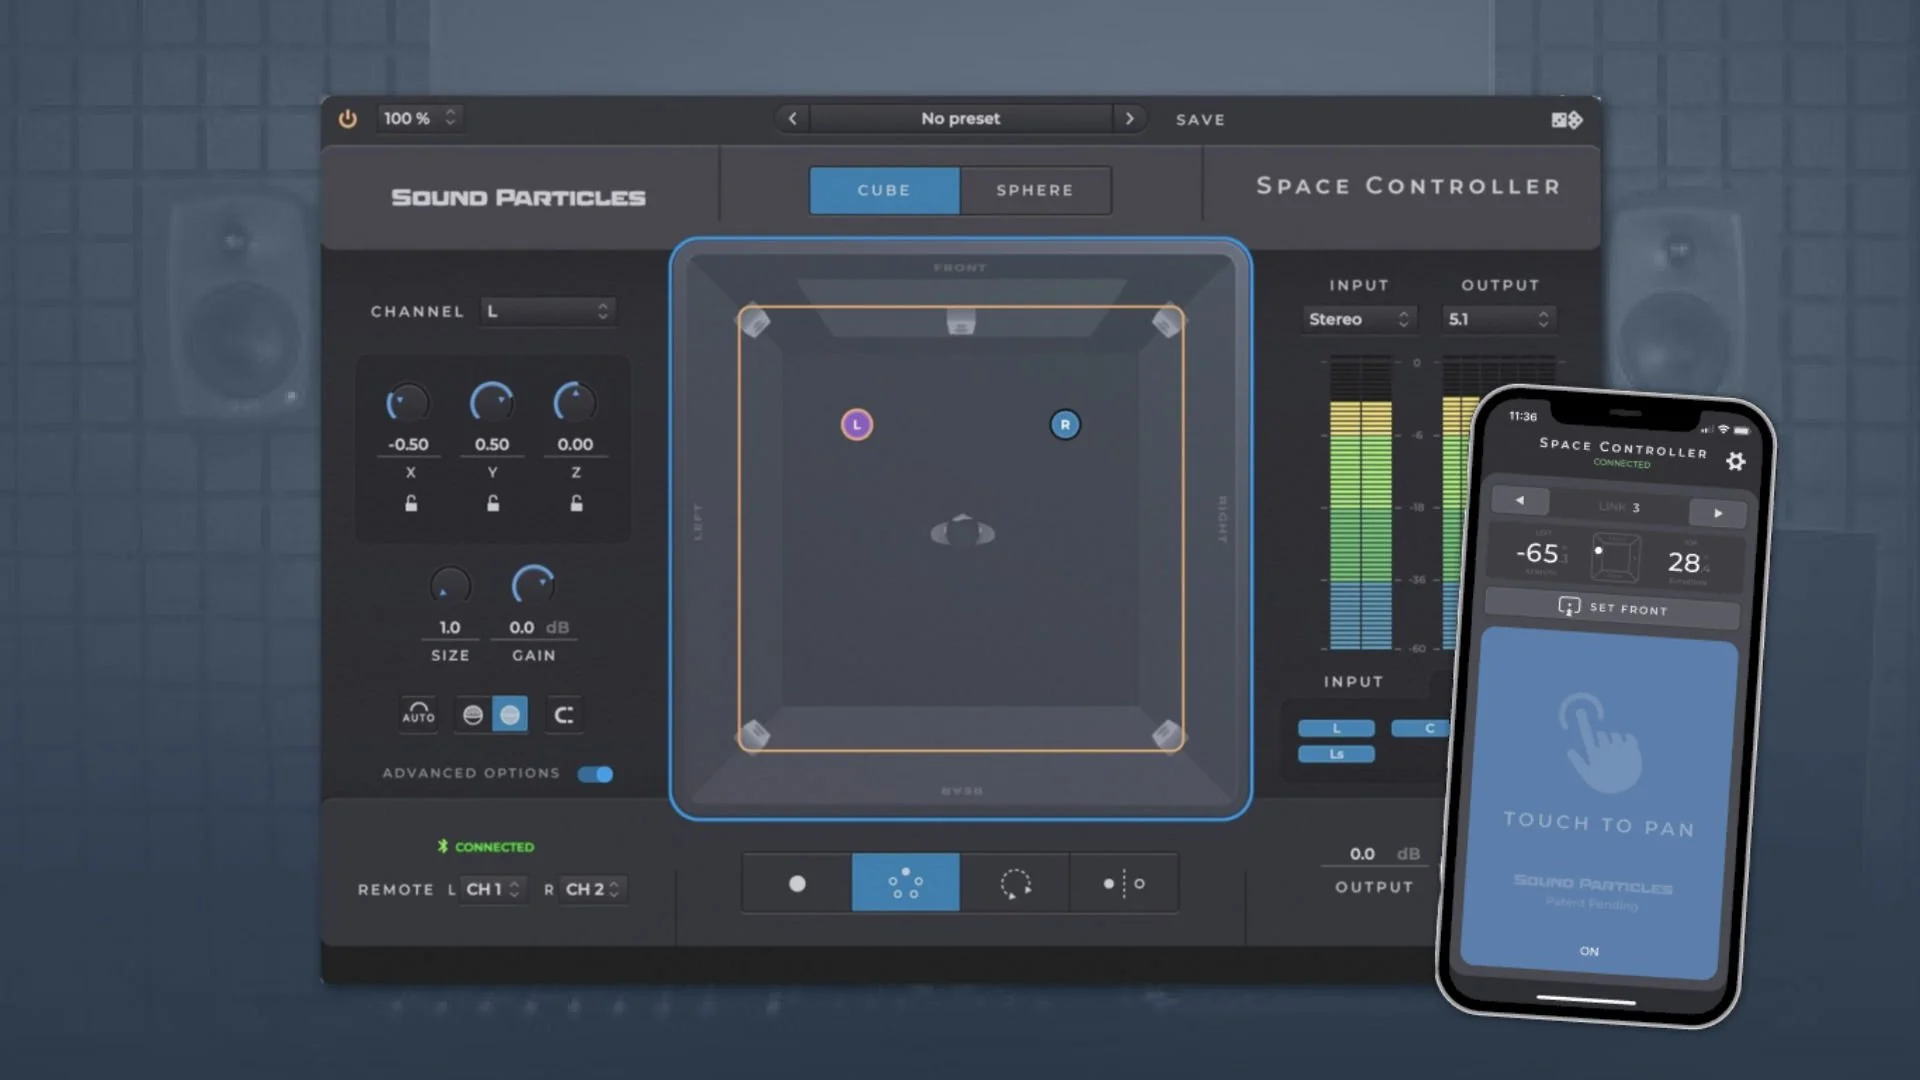This screenshot has height=1080, width=1920.
Task: Click the randomize dice icon
Action: [1566, 120]
